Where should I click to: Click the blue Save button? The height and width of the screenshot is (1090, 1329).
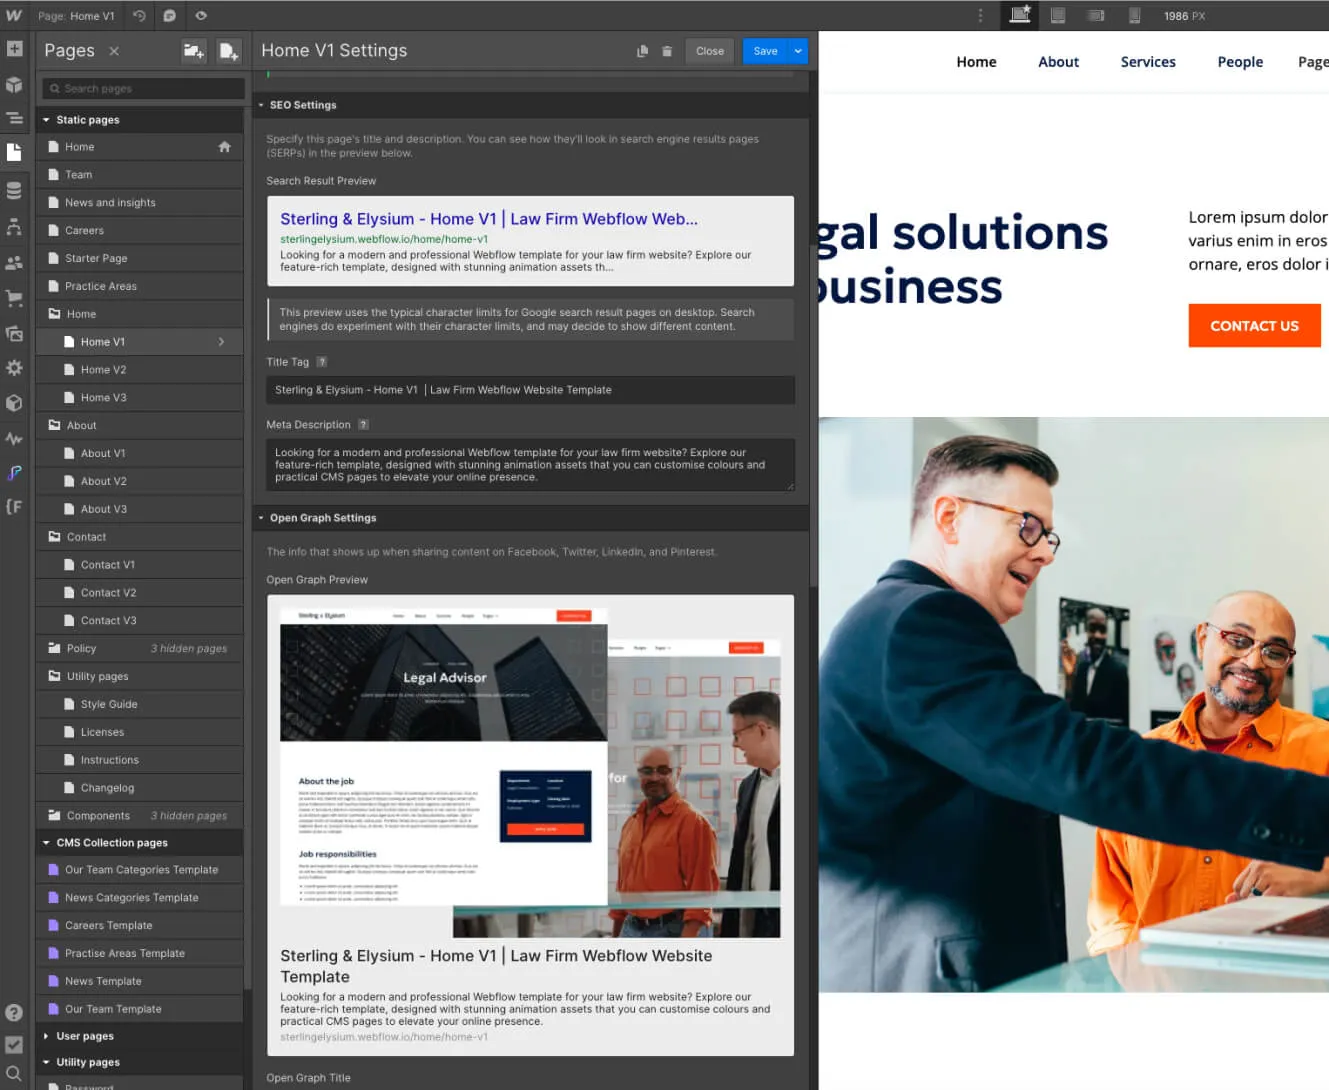pos(766,51)
